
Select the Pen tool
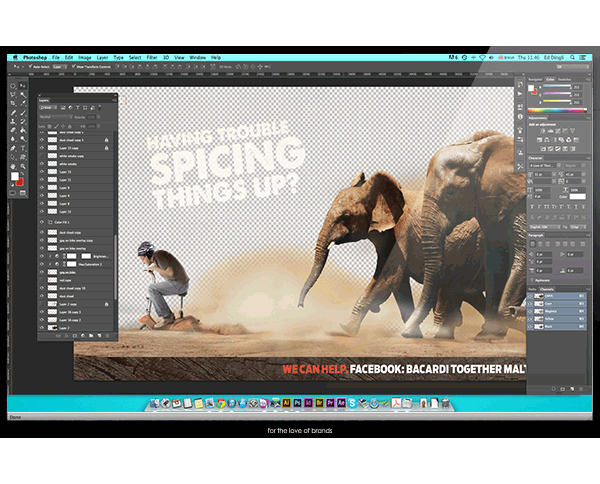13,148
